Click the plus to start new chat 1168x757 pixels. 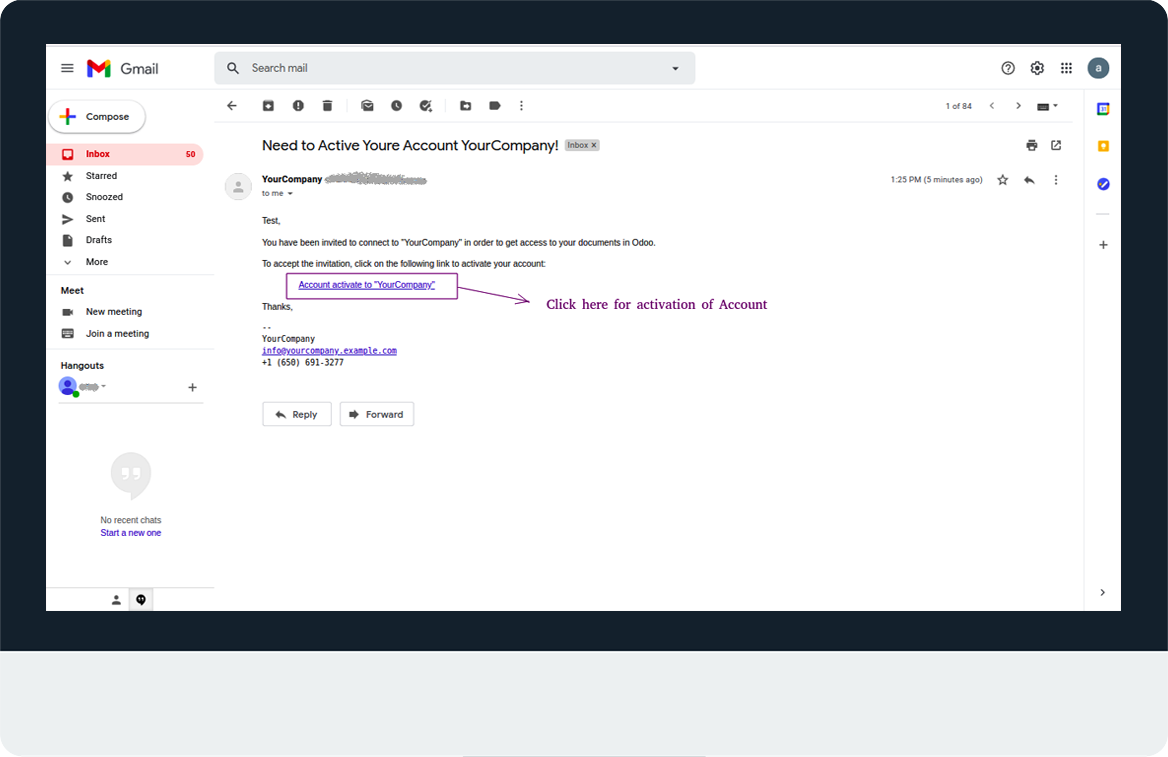(x=192, y=387)
